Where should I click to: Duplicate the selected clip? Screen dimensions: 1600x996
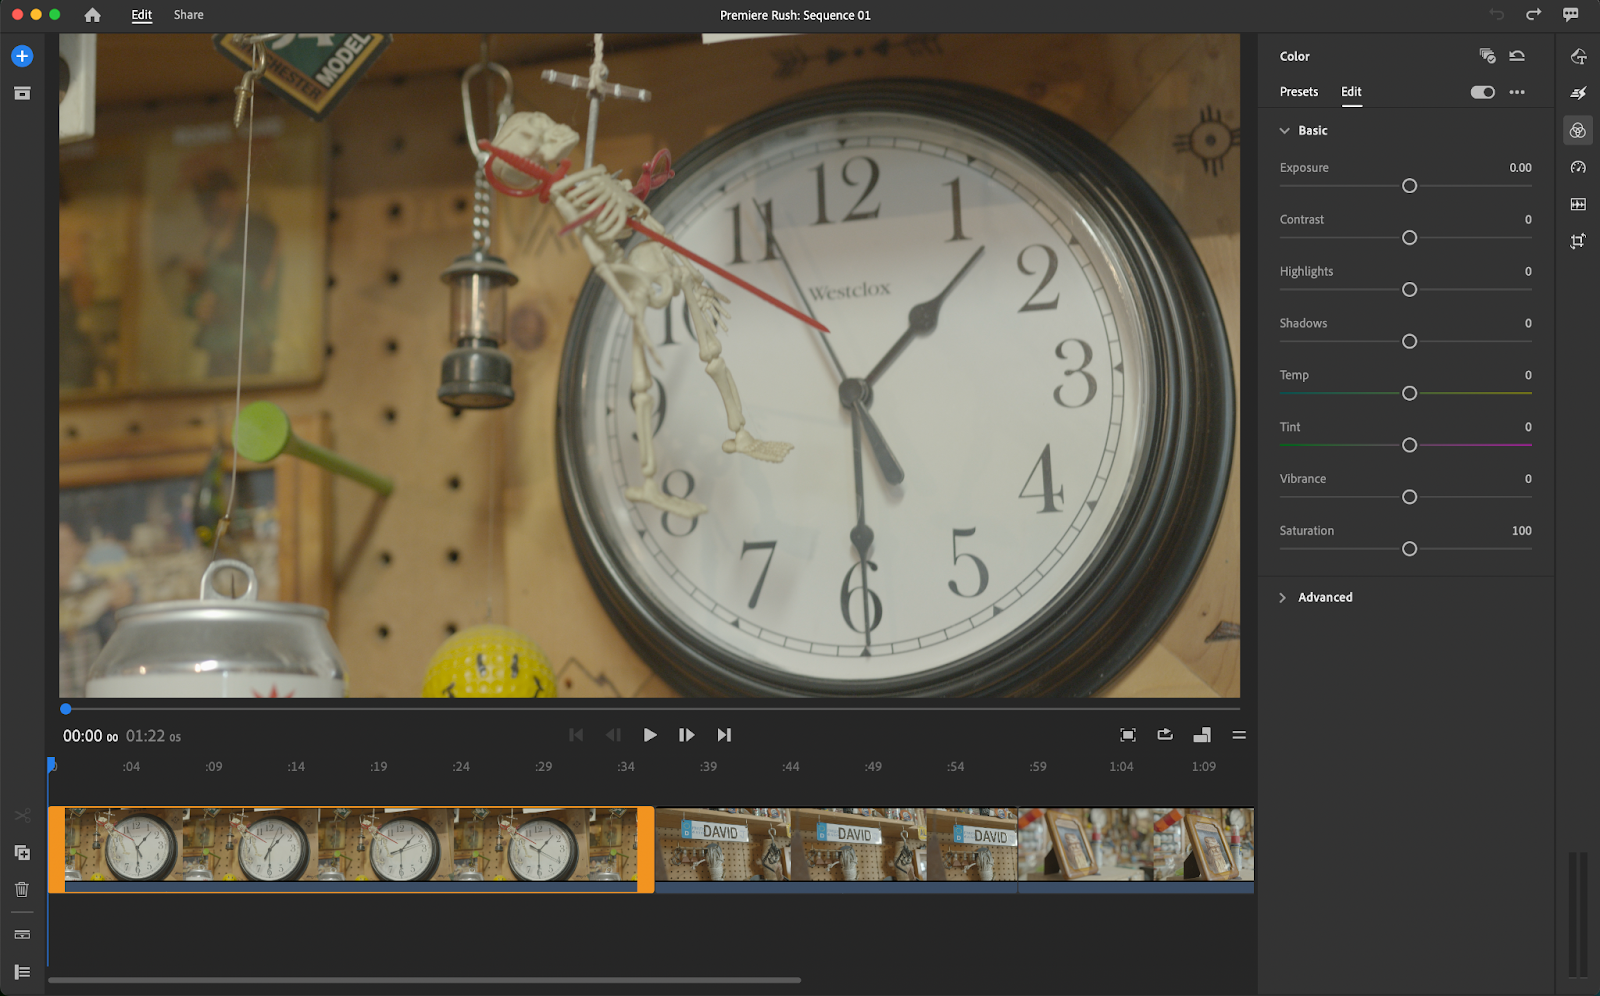point(22,852)
